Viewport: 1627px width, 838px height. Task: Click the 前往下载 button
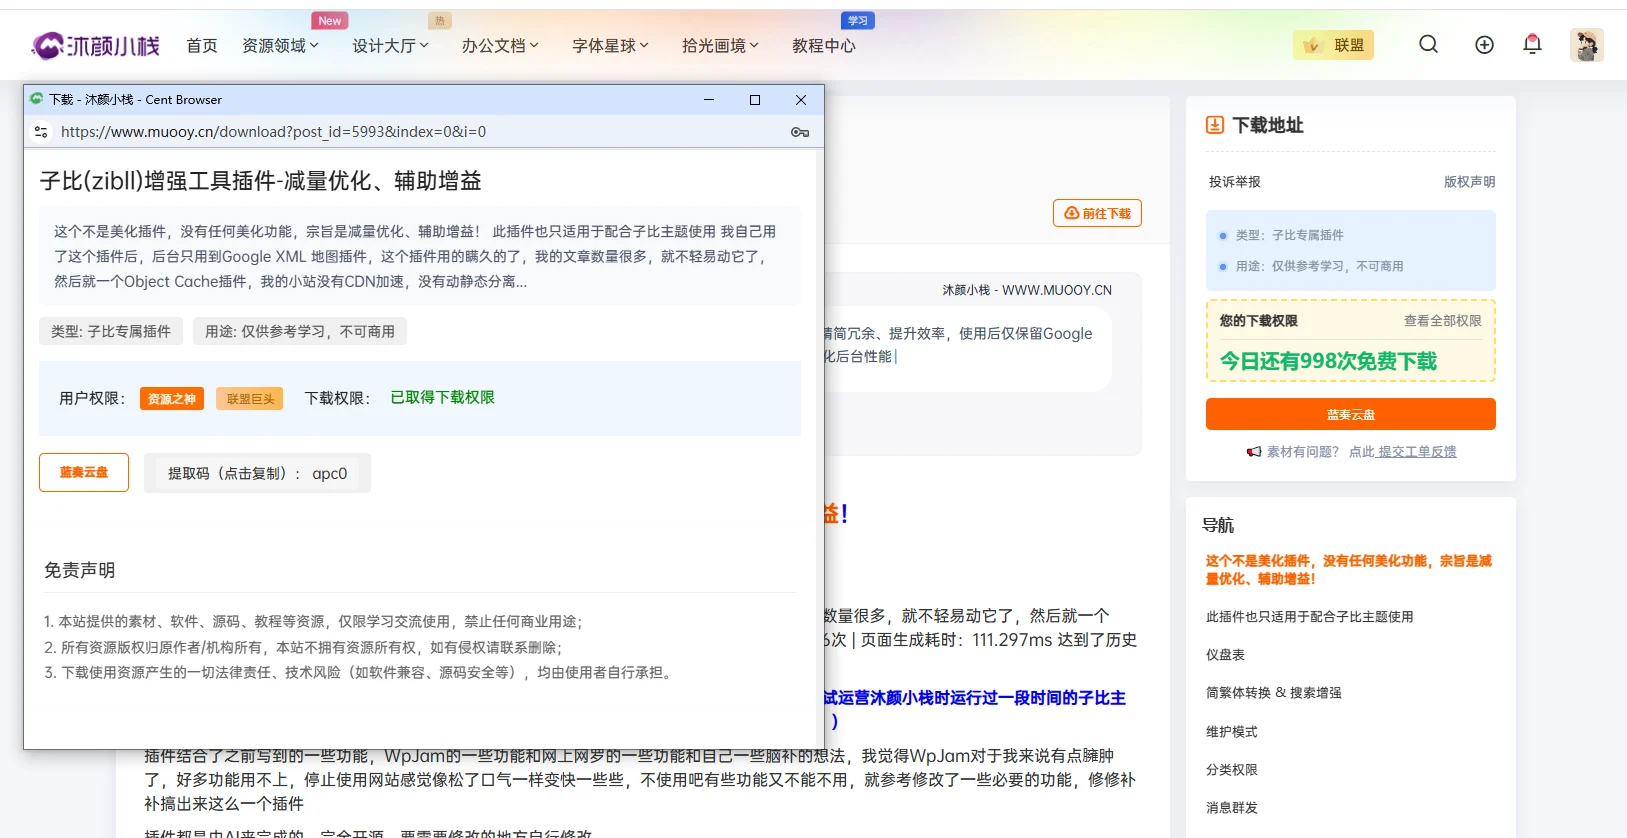tap(1097, 213)
